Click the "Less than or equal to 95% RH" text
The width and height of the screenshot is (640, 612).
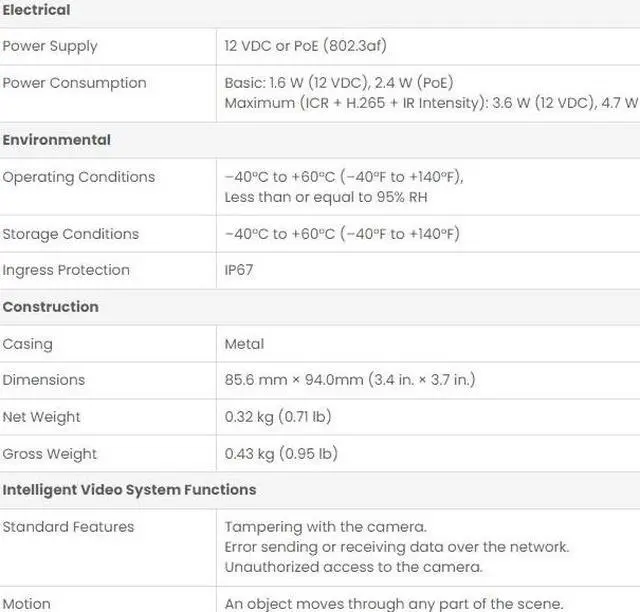click(326, 197)
